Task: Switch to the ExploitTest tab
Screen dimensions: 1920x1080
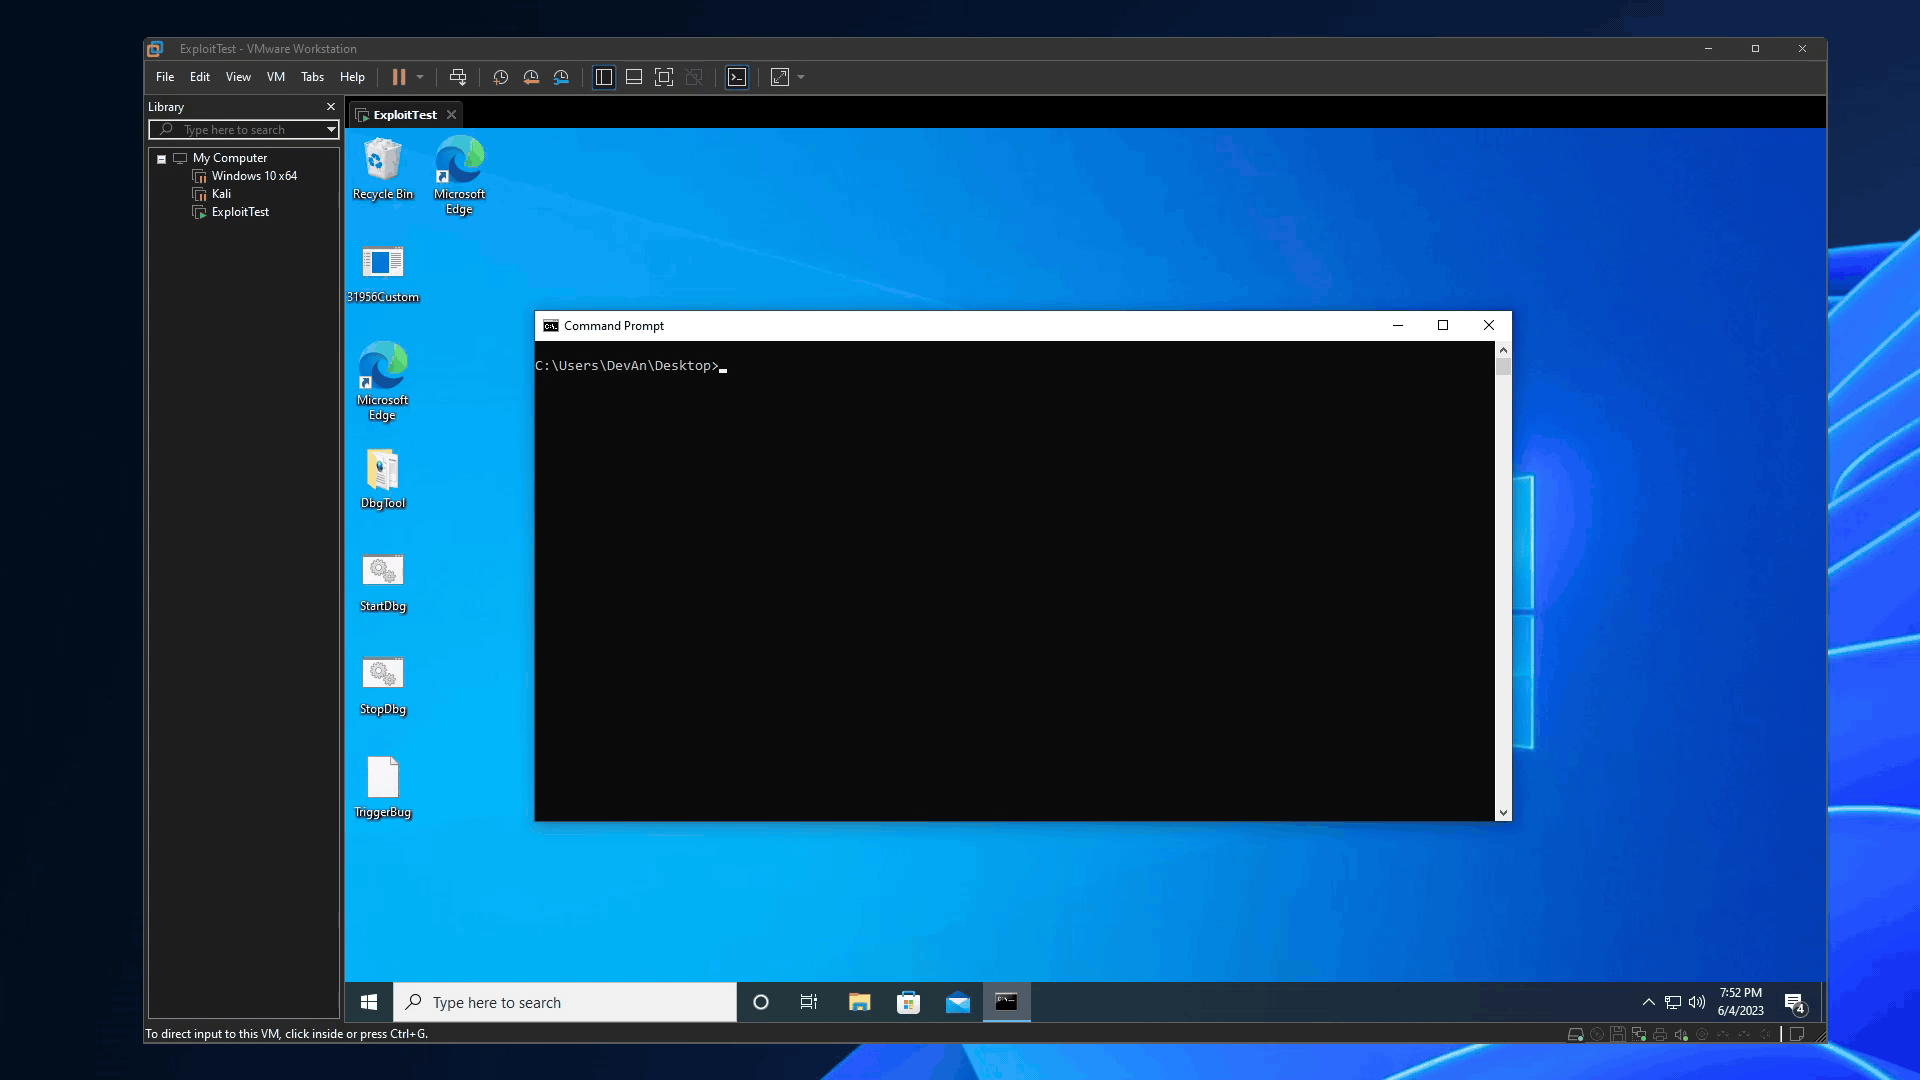Action: coord(404,115)
